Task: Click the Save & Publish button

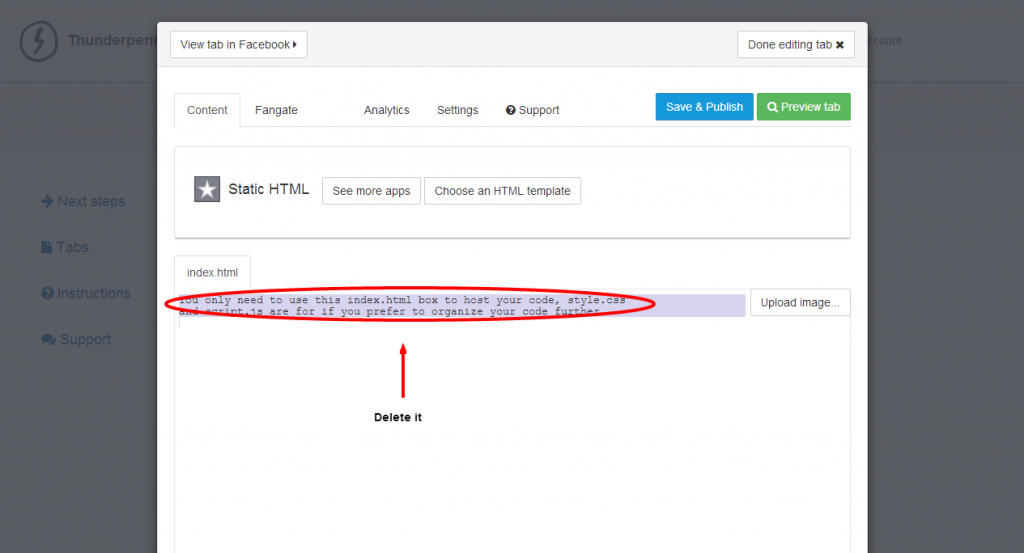Action: pyautogui.click(x=705, y=106)
